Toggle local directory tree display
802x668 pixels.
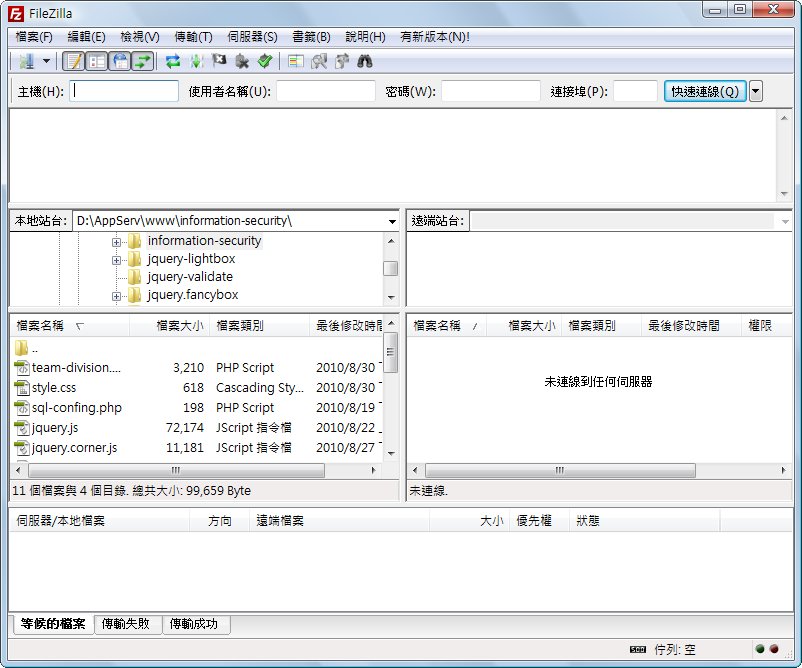97,61
